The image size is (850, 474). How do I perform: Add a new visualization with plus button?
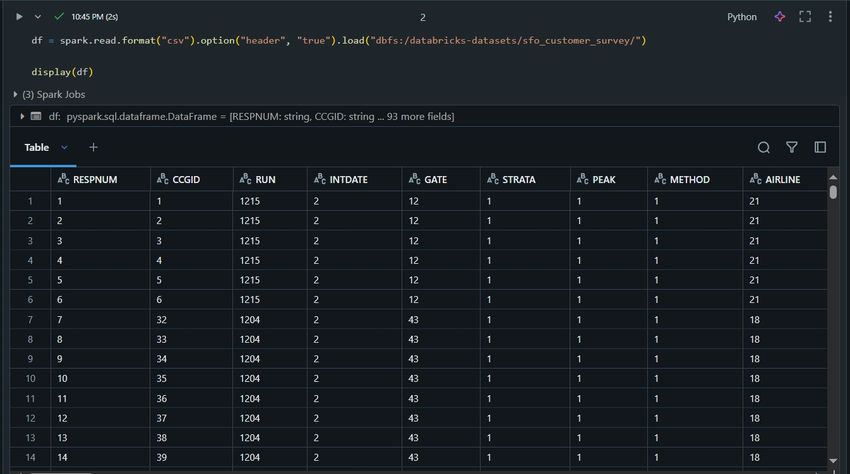pyautogui.click(x=93, y=148)
